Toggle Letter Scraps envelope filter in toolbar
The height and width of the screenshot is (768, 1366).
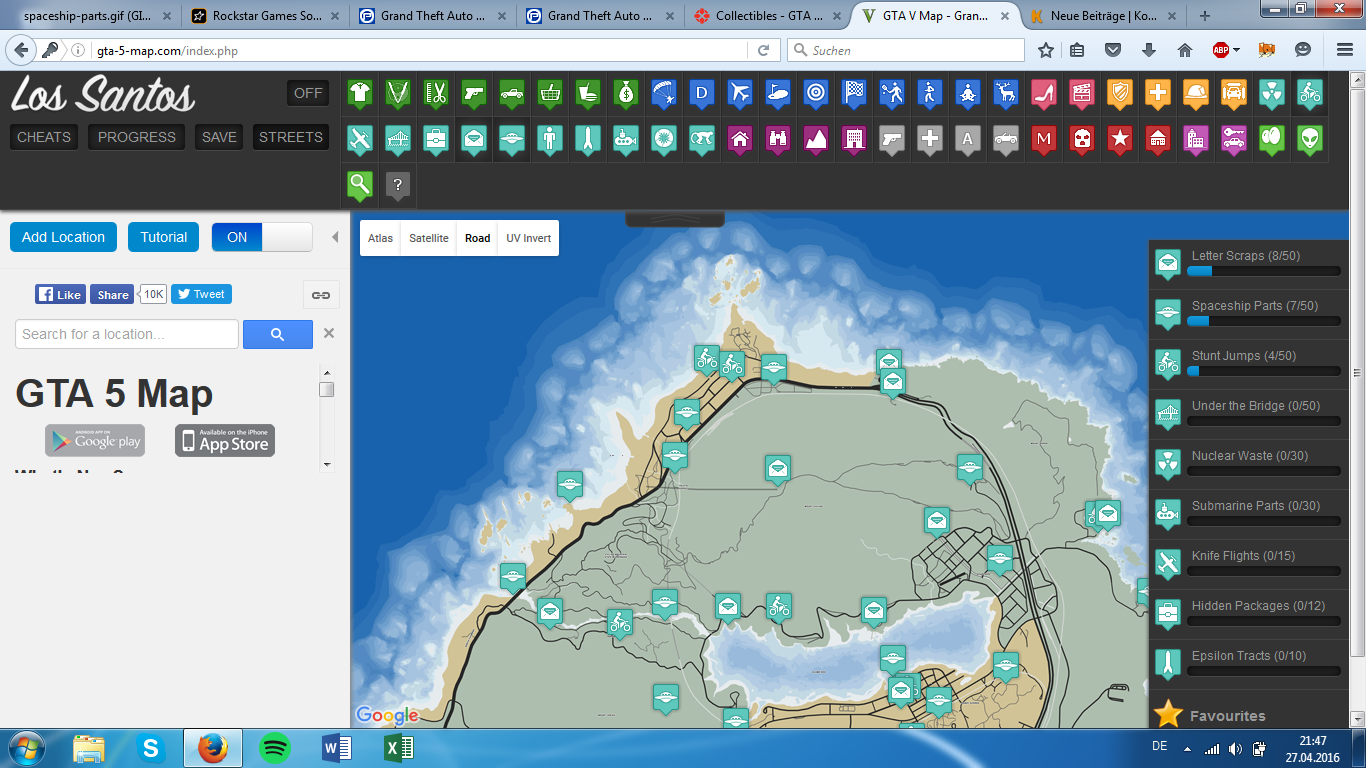click(x=473, y=140)
